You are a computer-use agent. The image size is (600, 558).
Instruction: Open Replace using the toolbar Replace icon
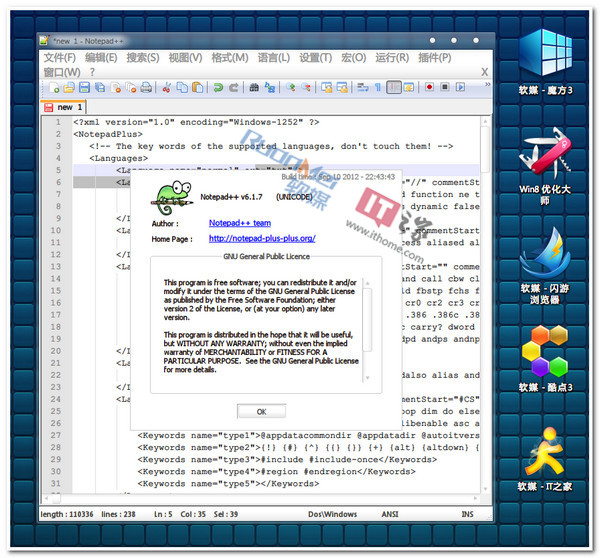click(270, 88)
